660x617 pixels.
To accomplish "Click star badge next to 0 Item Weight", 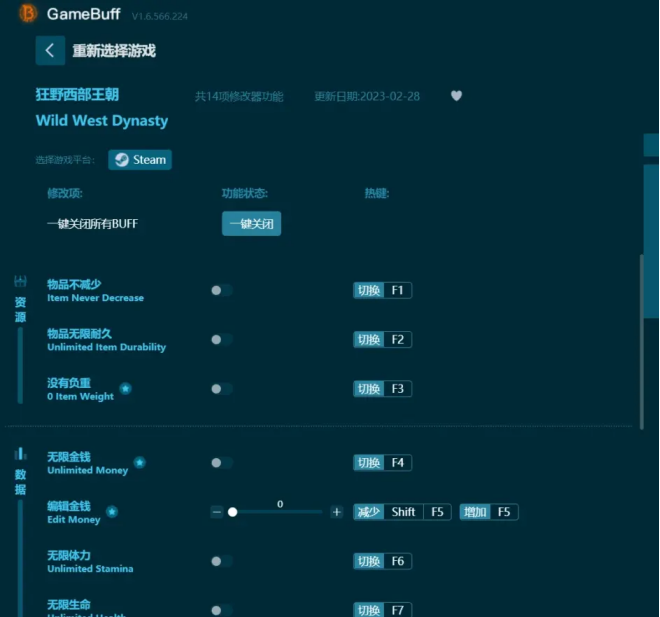I will pos(126,388).
